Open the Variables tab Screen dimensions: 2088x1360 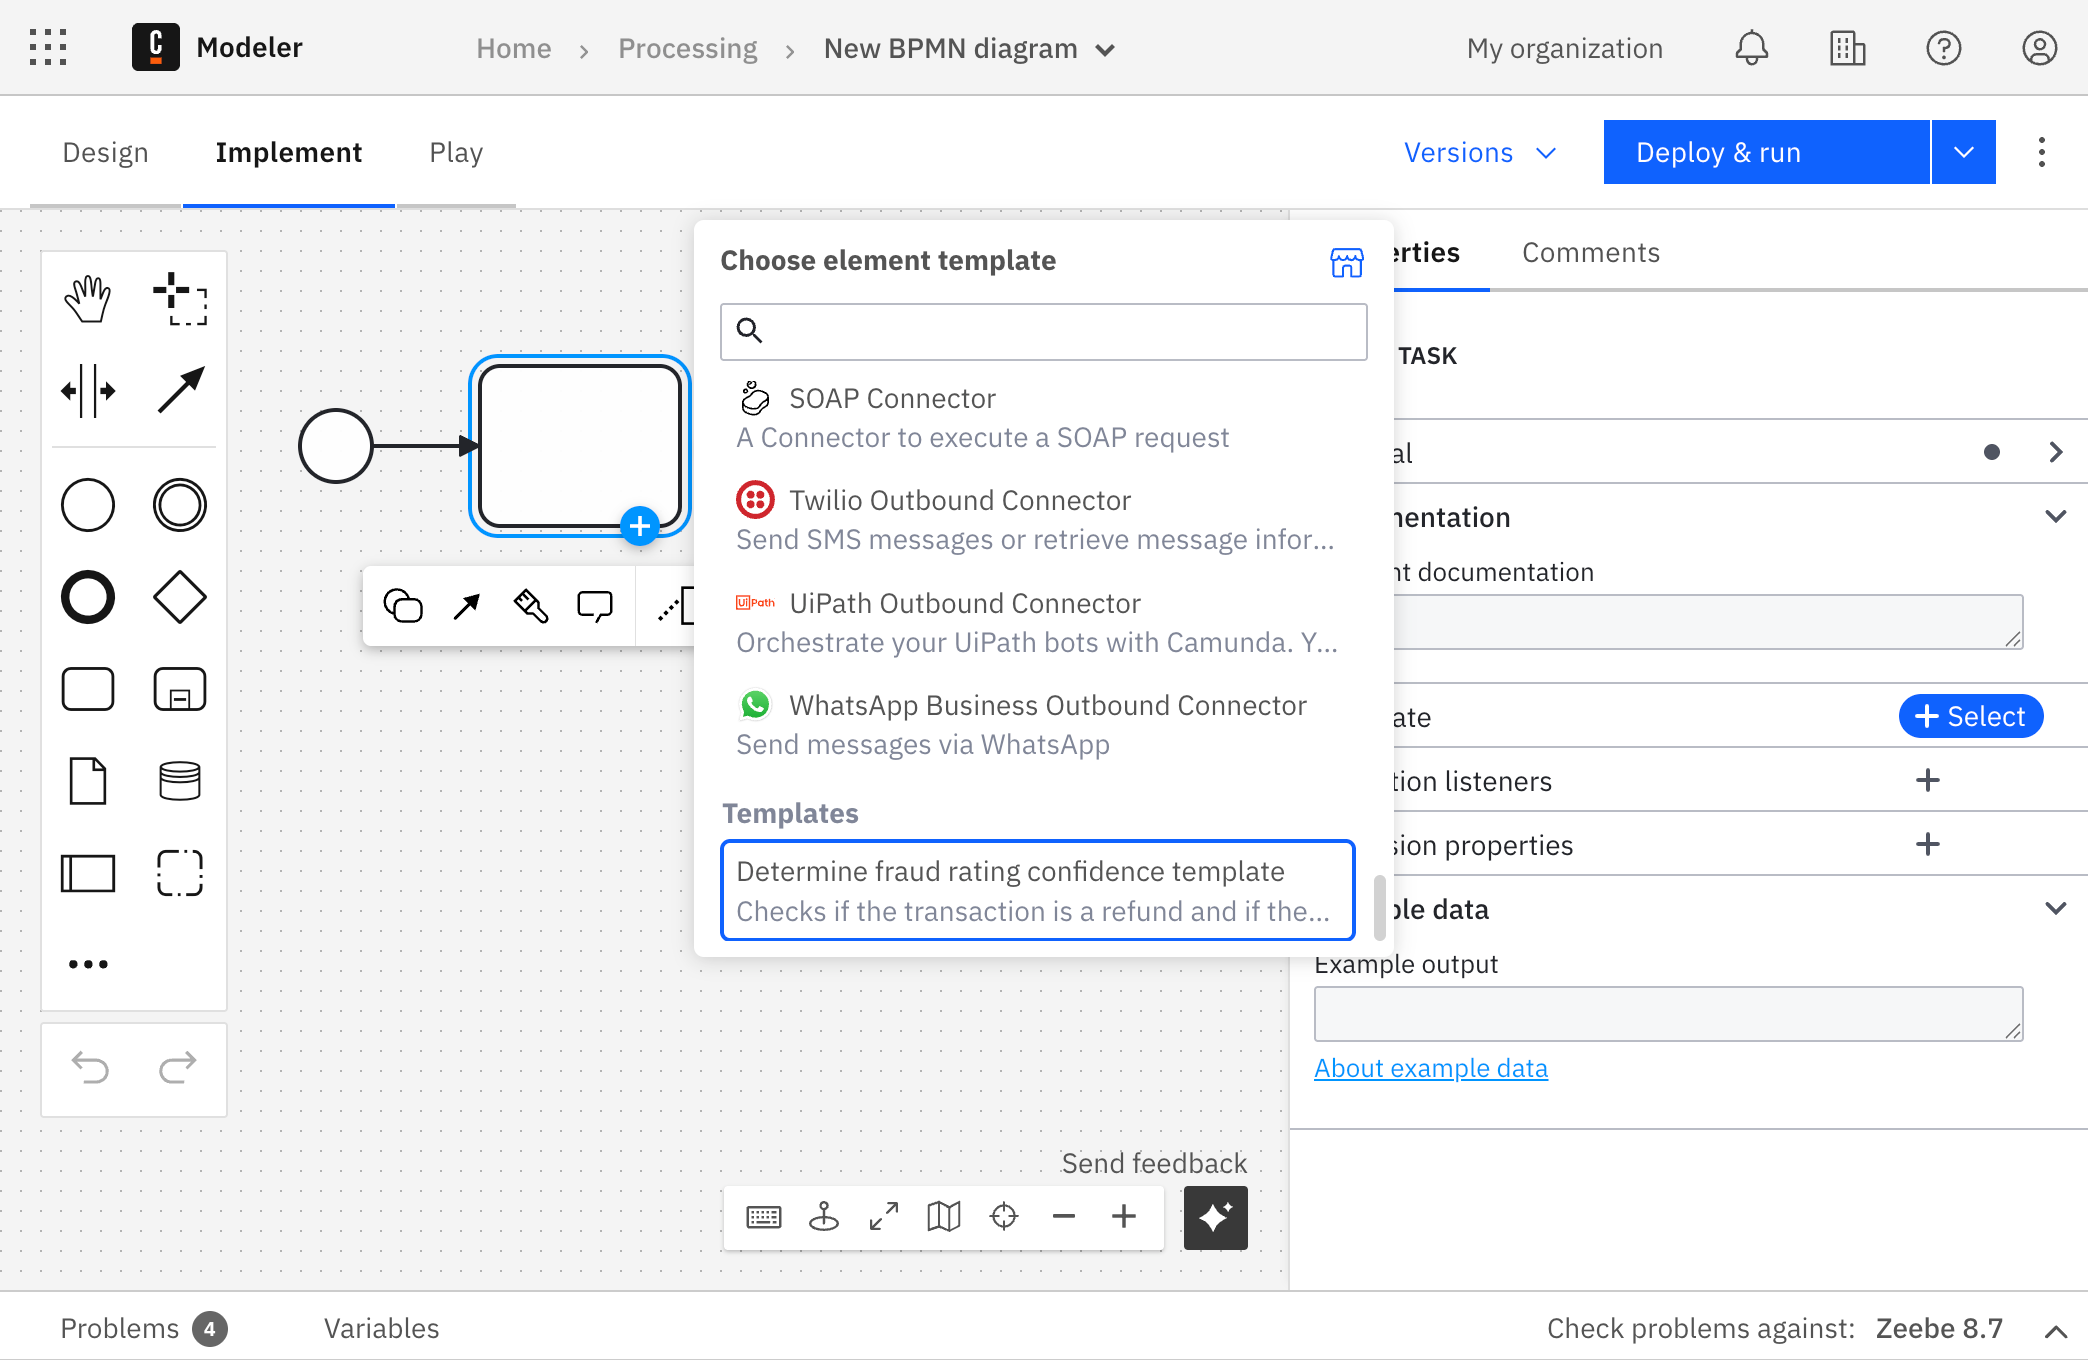381,1328
